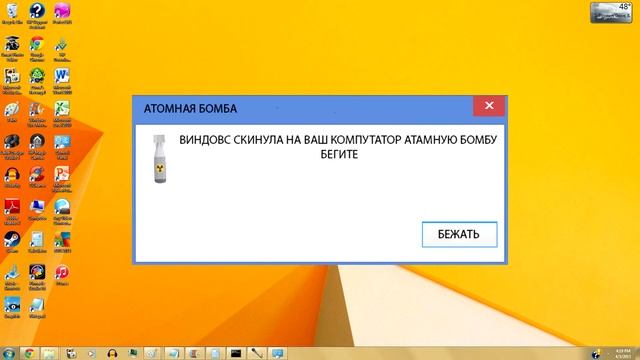Click the bomb icon in the dialog
640x360 pixels.
coord(160,159)
